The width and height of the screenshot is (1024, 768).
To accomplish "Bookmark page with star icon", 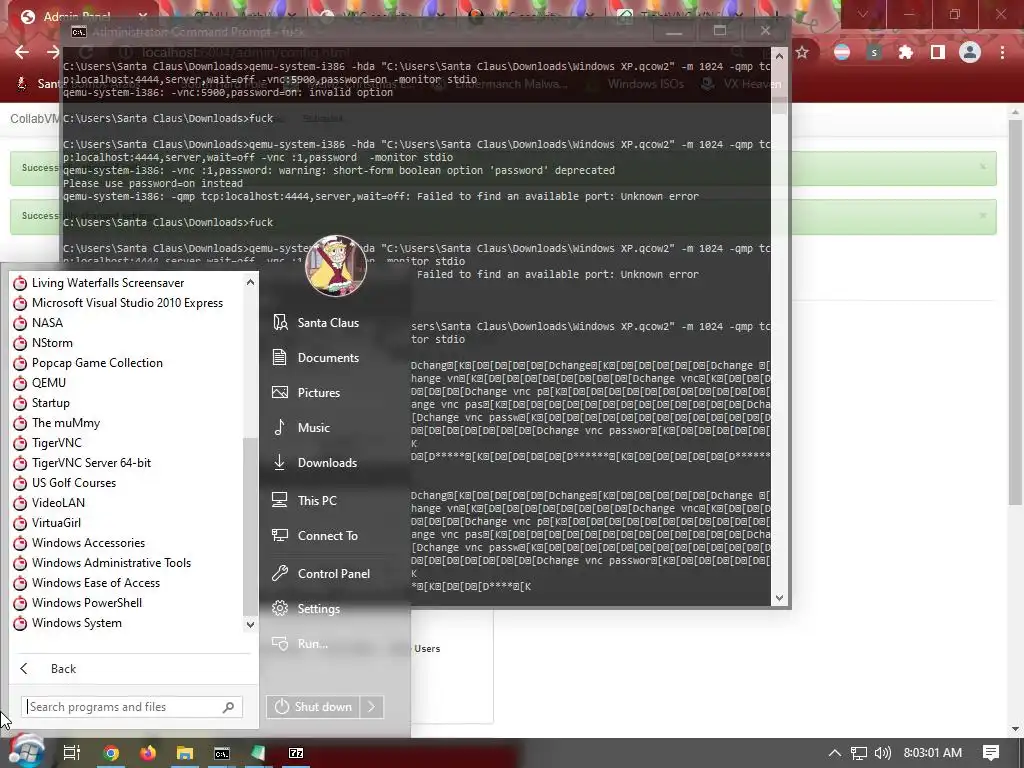I will click(802, 52).
